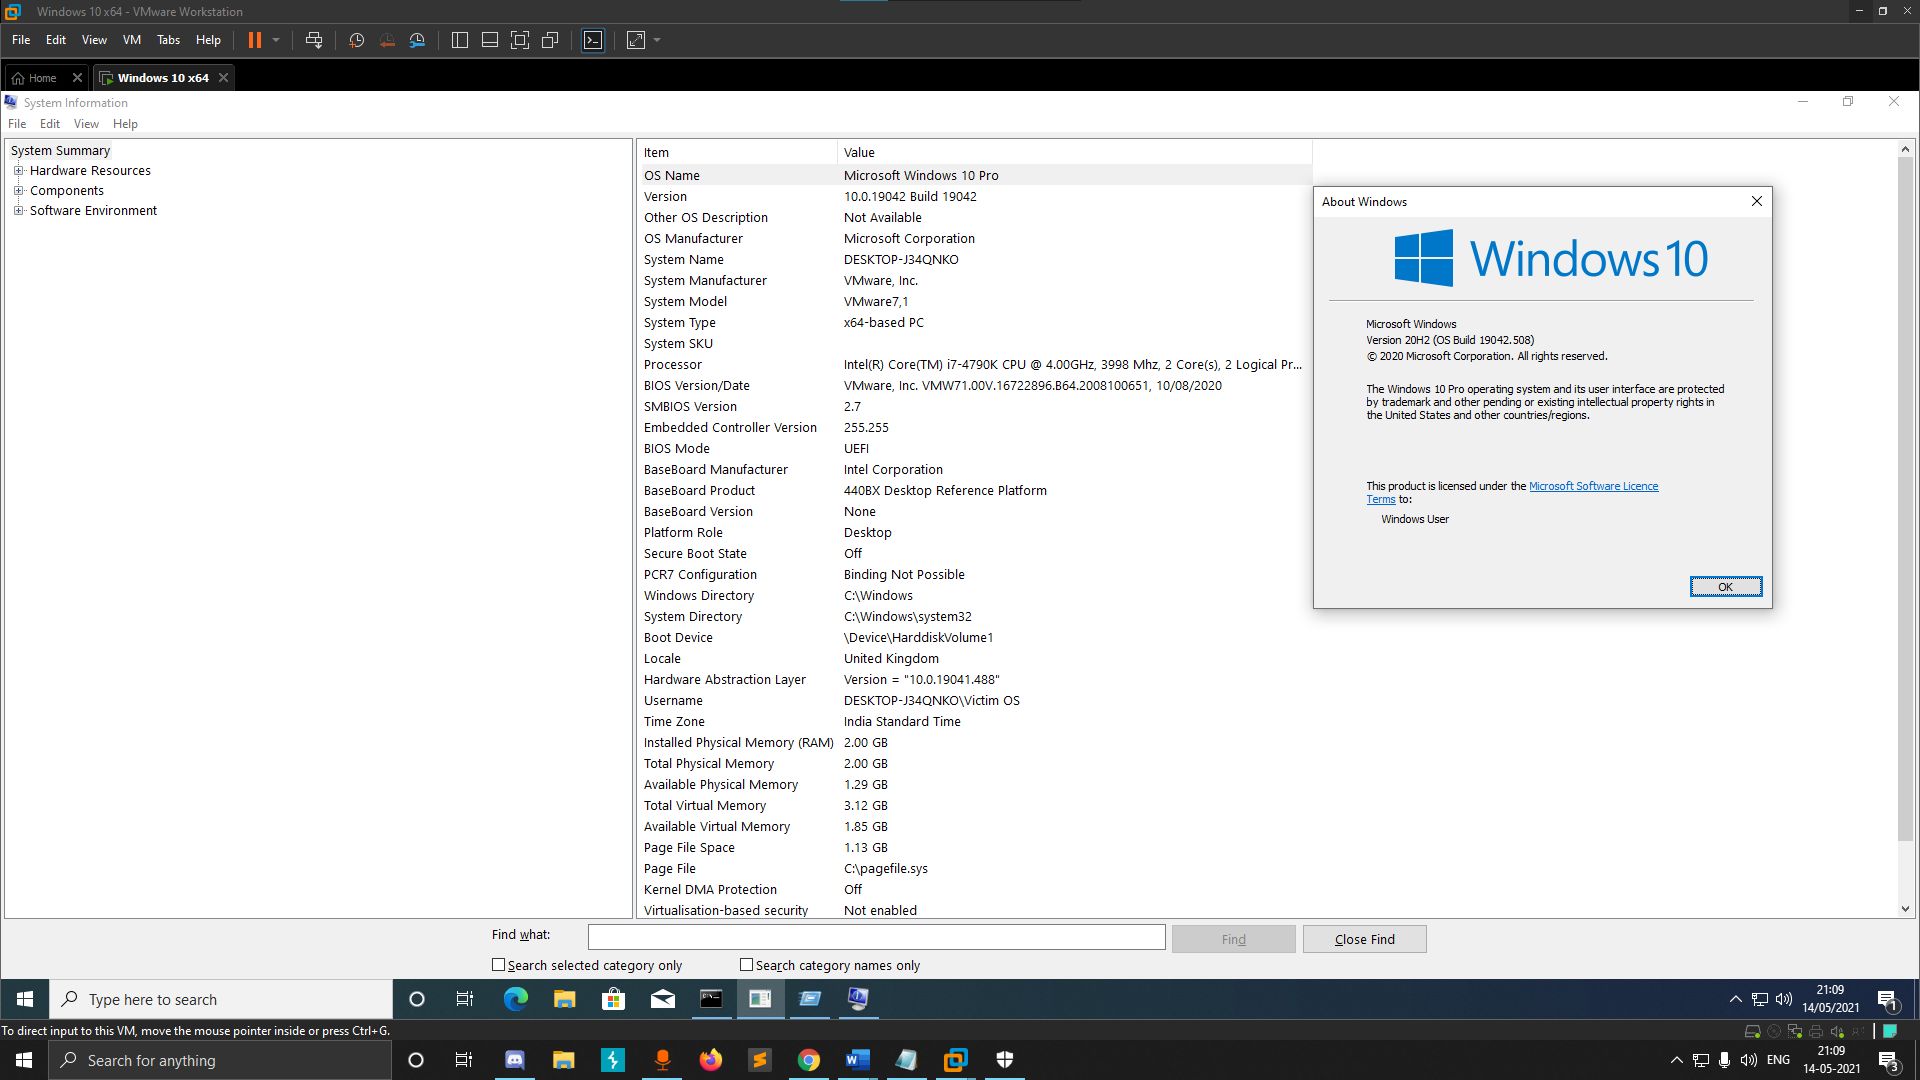The image size is (1920, 1080).
Task: Open VMware File menu
Action: (21, 40)
